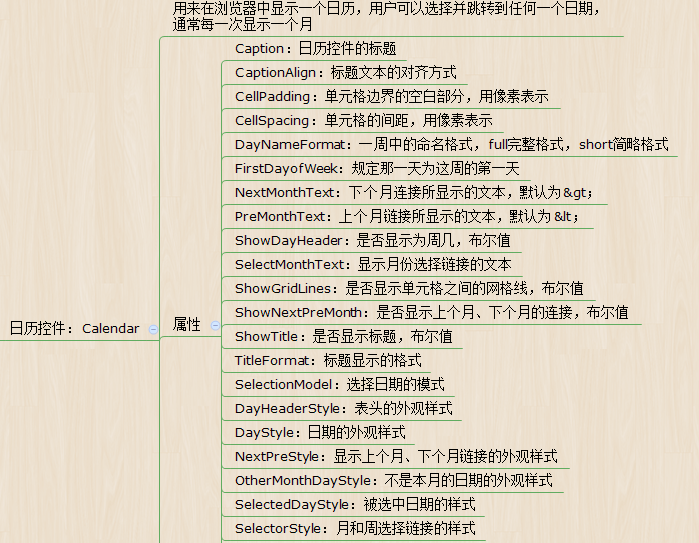Select the NextMonthText property node
The width and height of the screenshot is (699, 543).
coord(414,193)
